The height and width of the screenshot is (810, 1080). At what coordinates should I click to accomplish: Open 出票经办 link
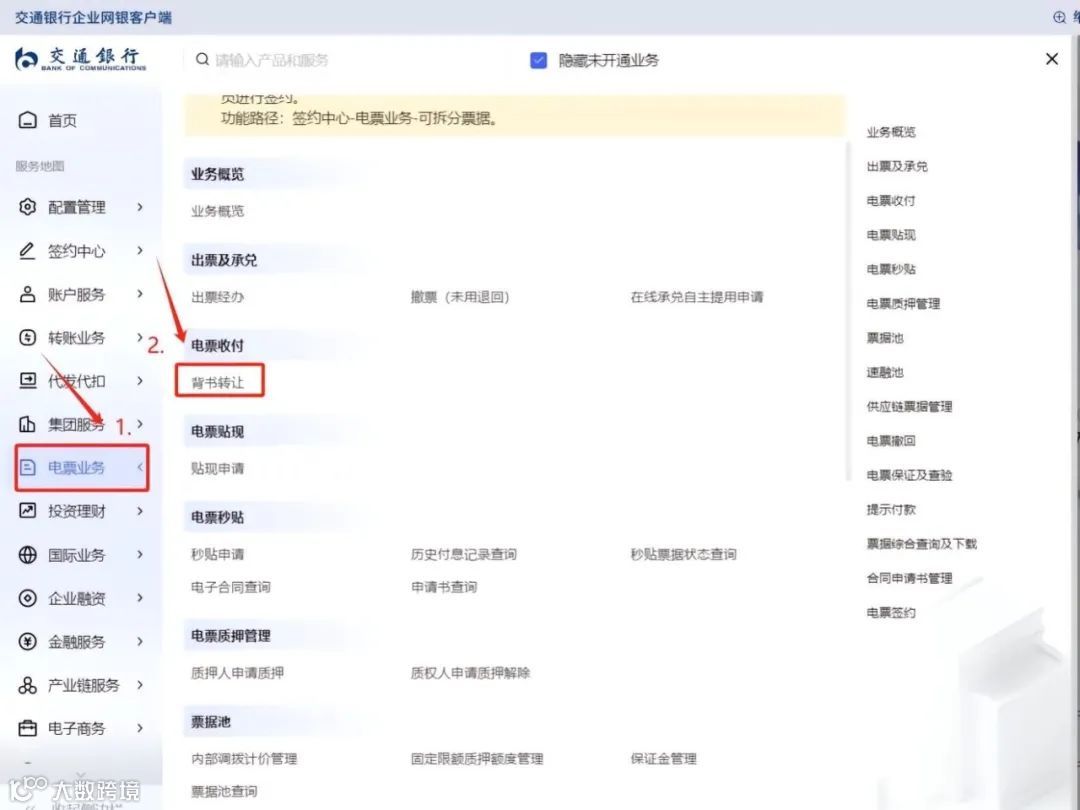tap(218, 297)
